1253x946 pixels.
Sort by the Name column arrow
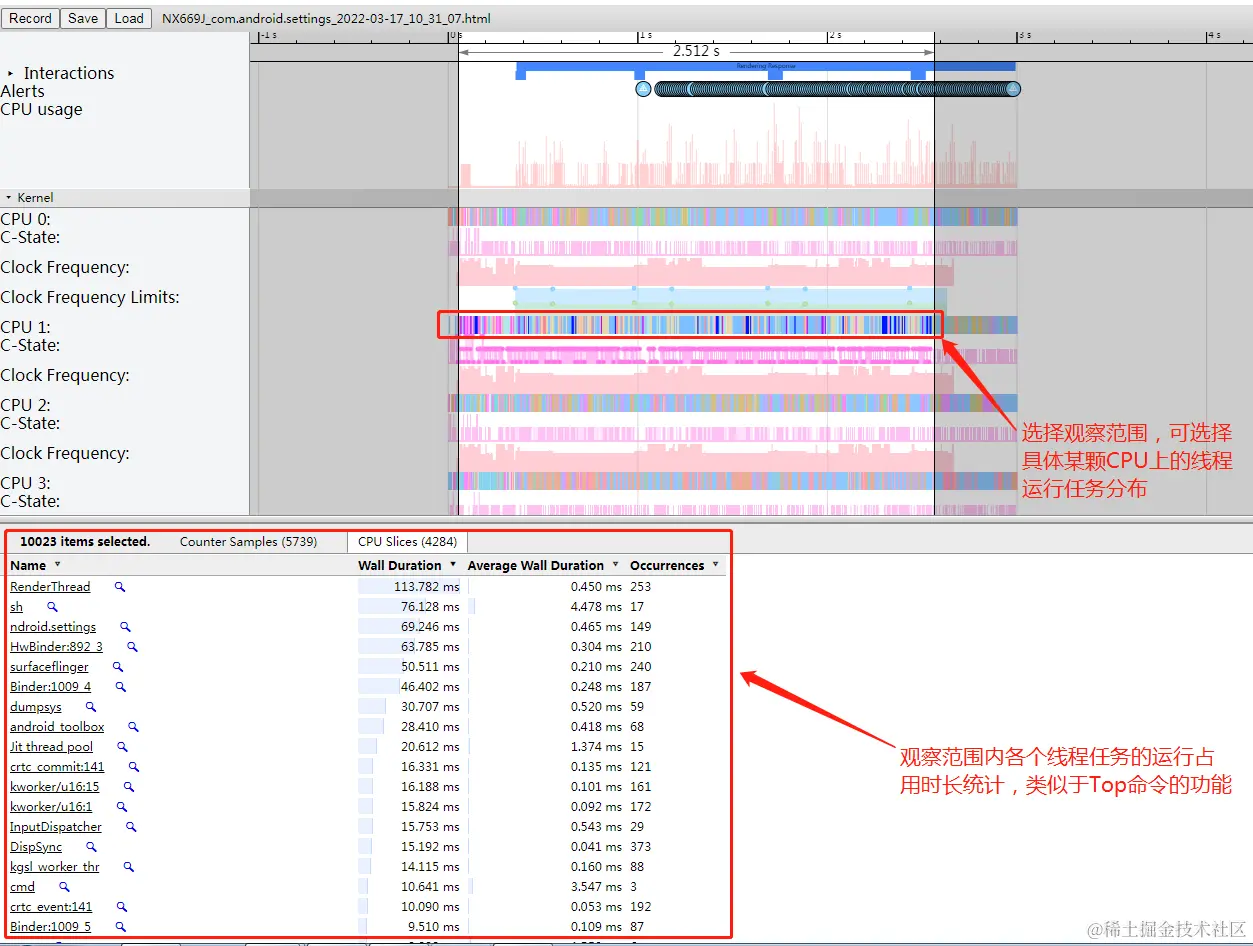pos(57,566)
